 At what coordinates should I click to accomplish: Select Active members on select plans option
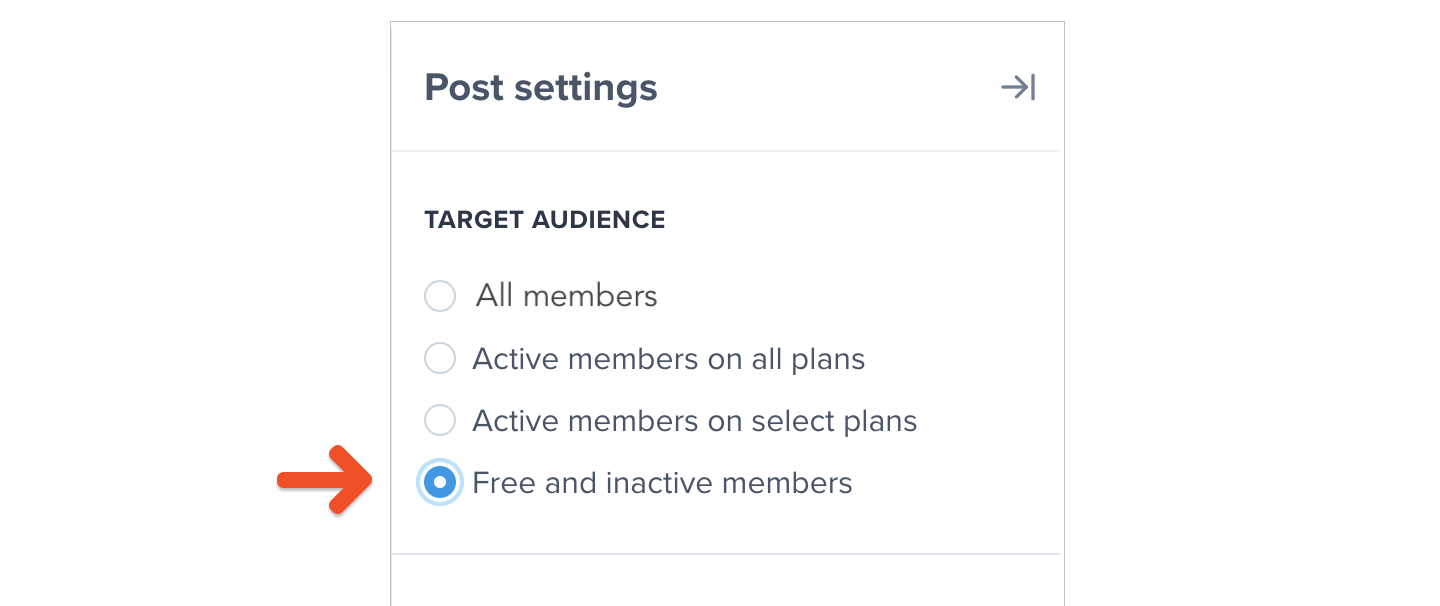point(440,420)
